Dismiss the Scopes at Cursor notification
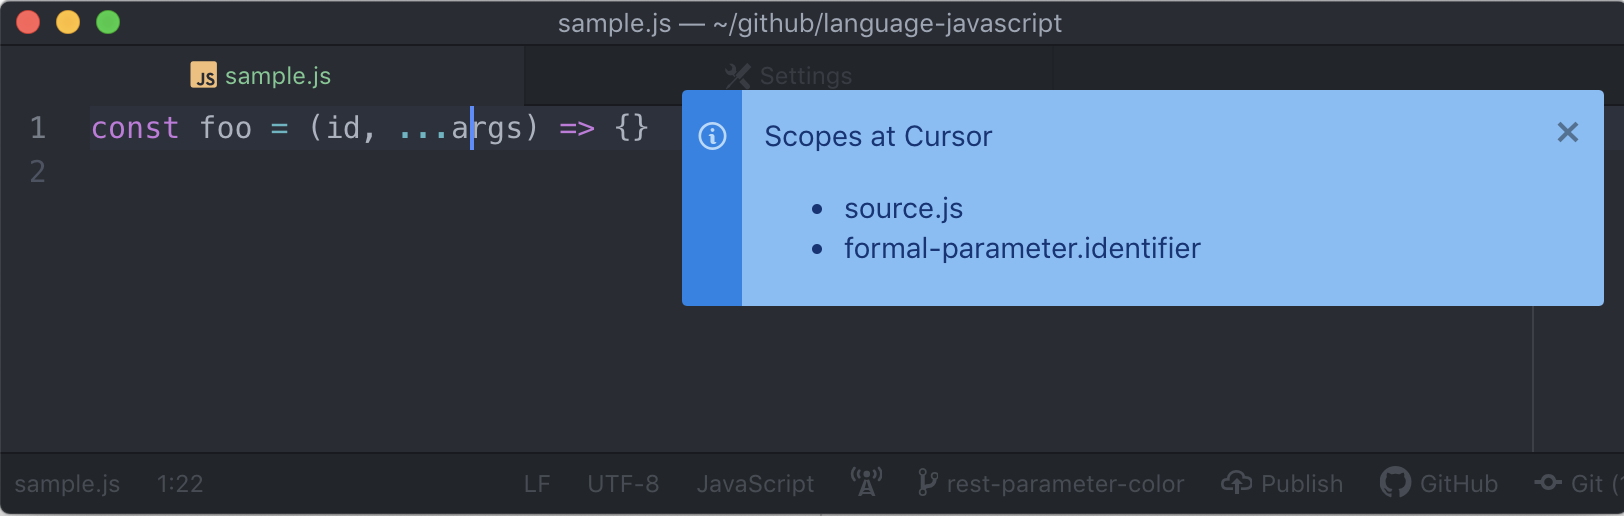This screenshot has height=516, width=1624. click(1567, 132)
